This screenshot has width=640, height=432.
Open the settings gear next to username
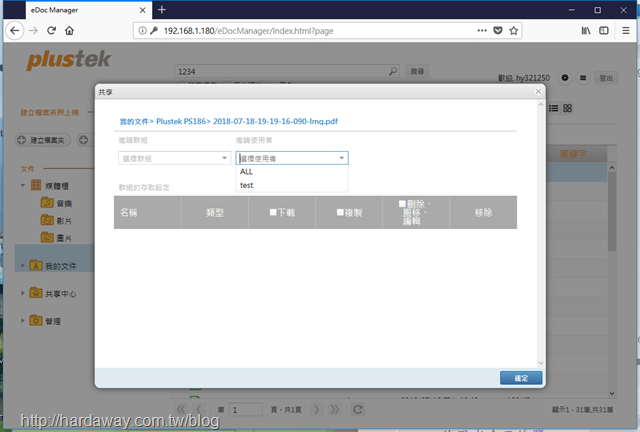565,78
